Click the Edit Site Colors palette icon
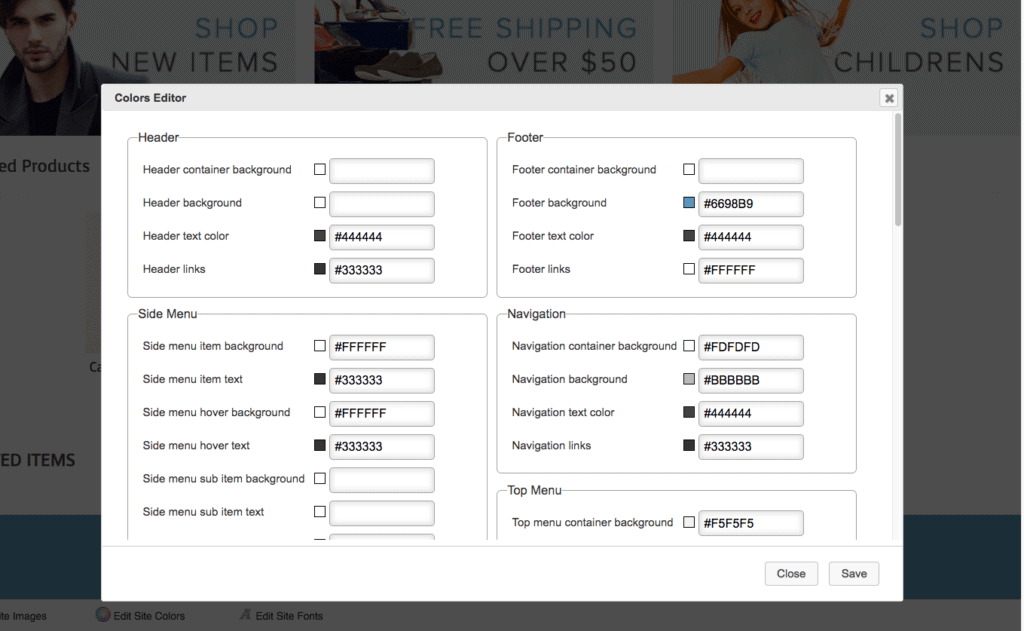This screenshot has height=631, width=1024. 103,615
